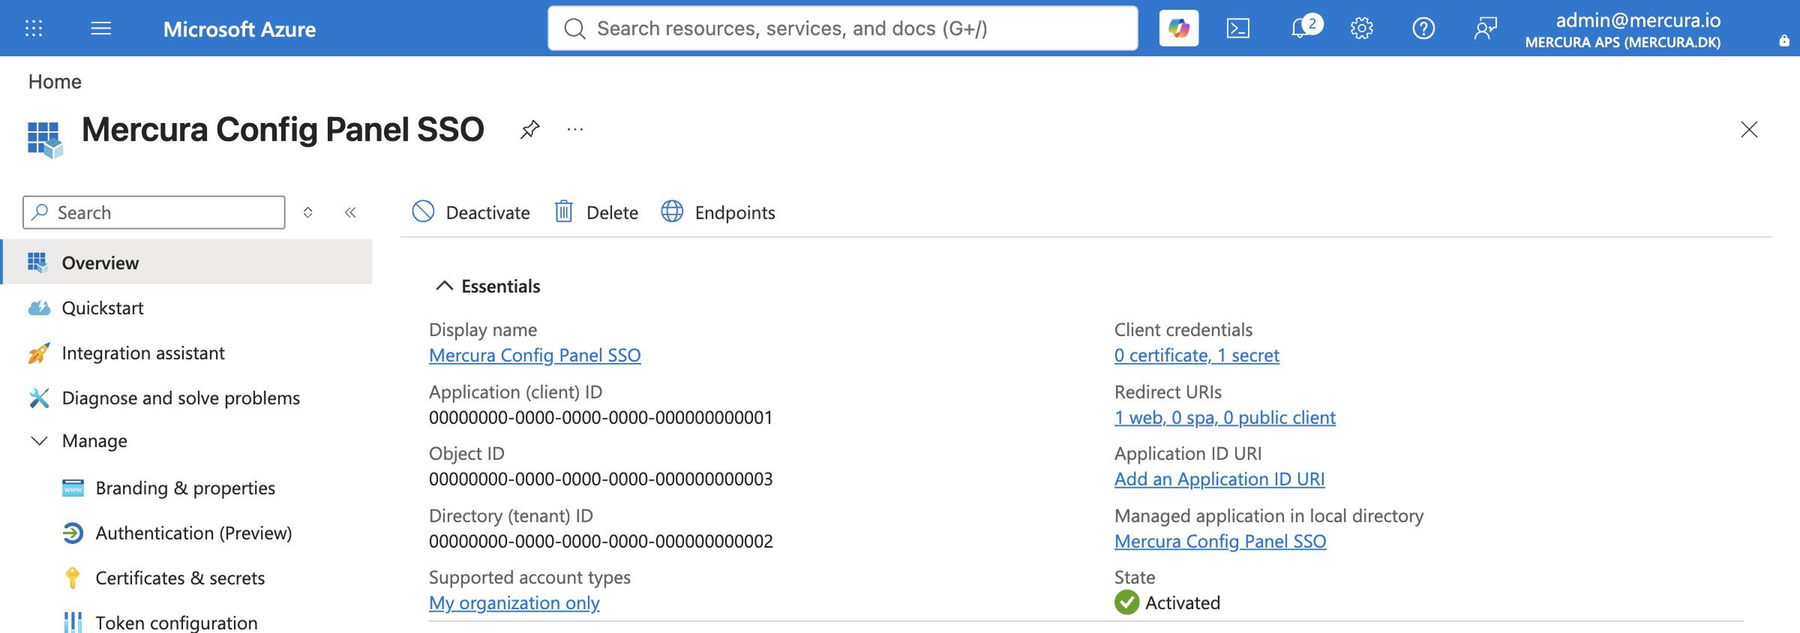Click the Token configuration bars icon
1800x633 pixels.
coord(73,622)
